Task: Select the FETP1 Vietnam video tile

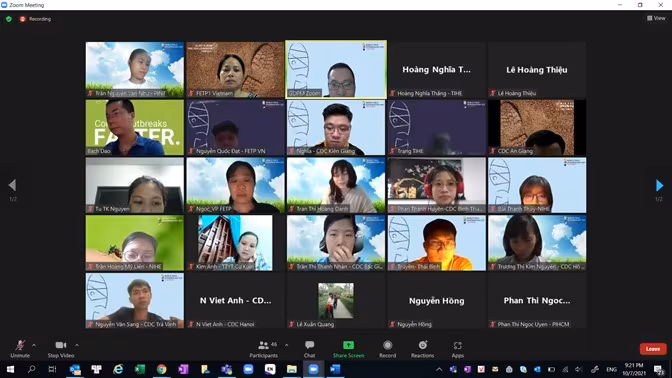Action: (x=235, y=69)
